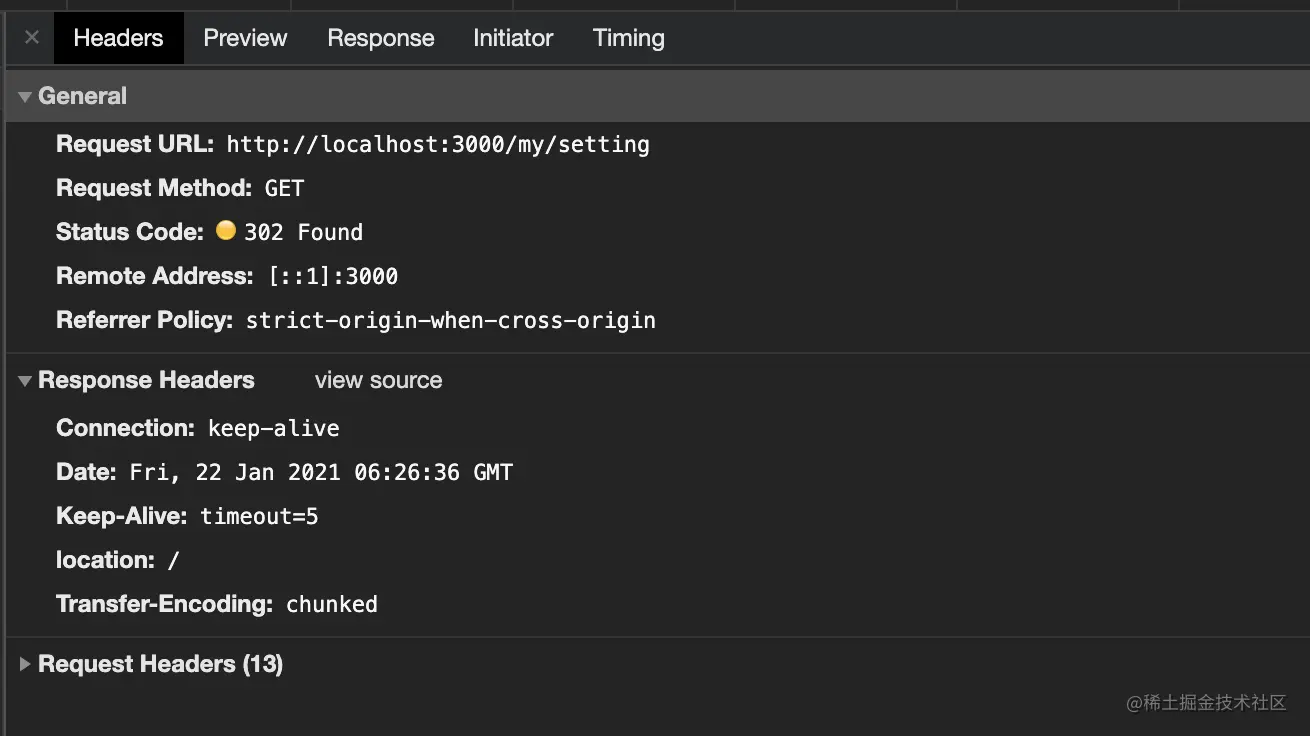Click the Keep-Alive timeout value
1310x736 pixels.
(x=259, y=517)
